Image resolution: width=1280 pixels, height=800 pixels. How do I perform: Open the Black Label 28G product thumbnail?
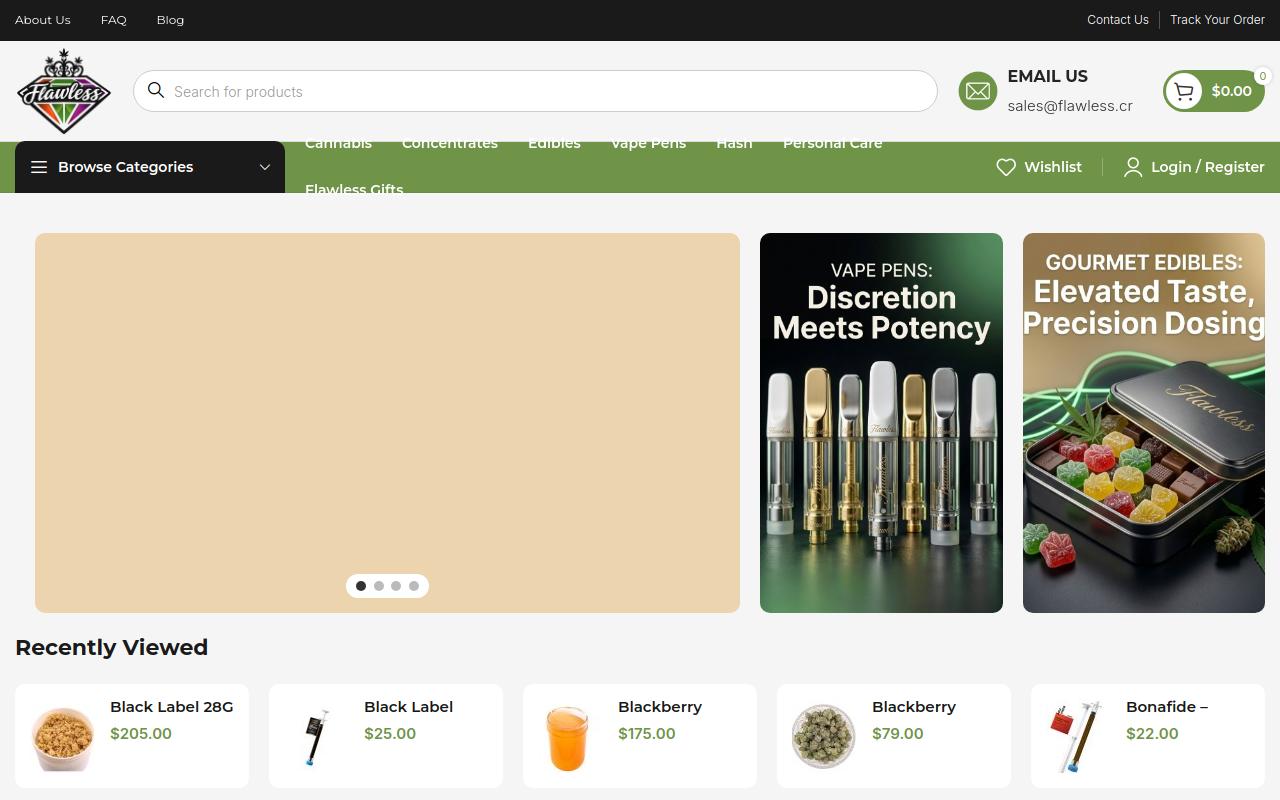[63, 737]
